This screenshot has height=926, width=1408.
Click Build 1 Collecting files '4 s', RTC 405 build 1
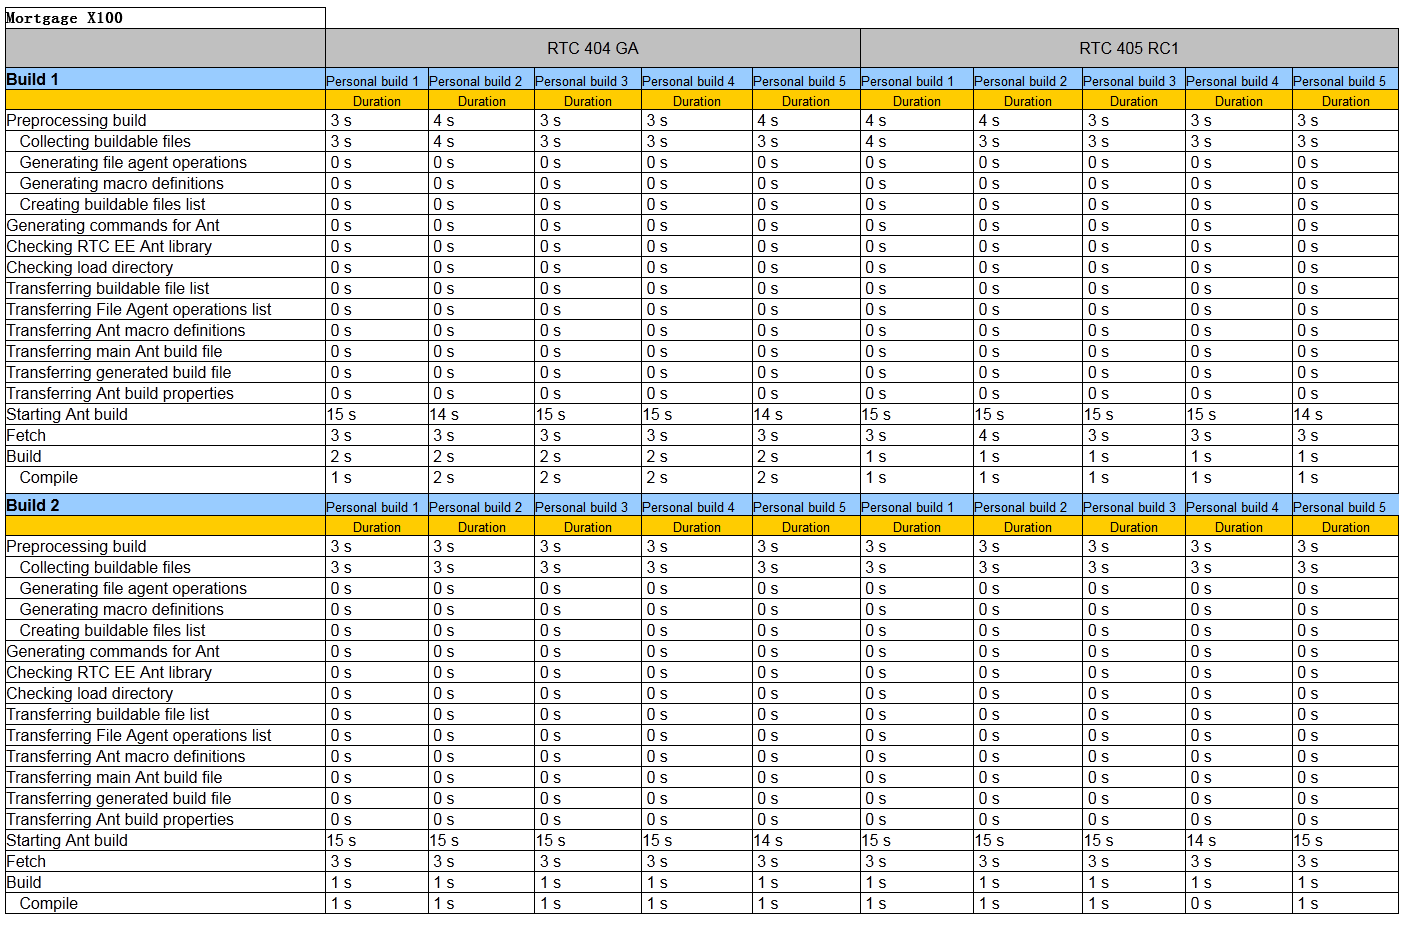click(x=876, y=141)
